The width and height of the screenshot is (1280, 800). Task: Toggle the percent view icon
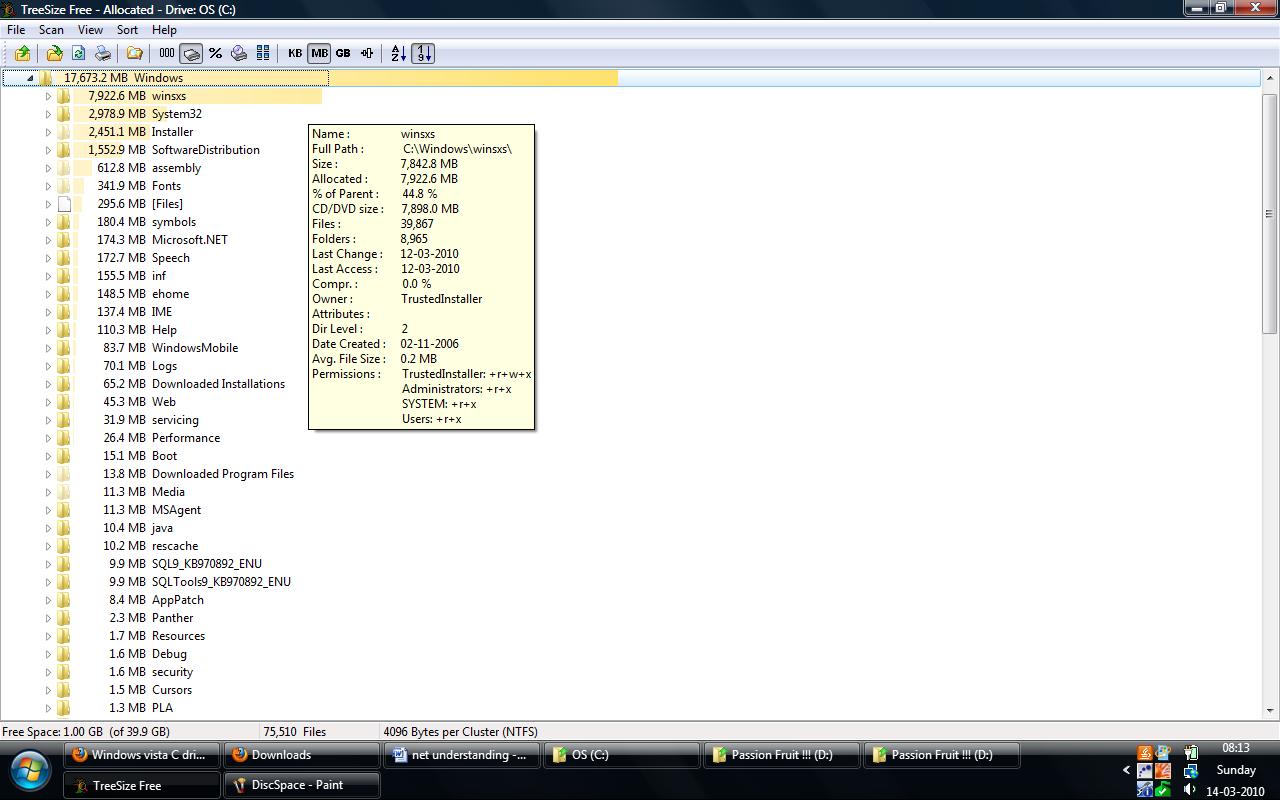tap(215, 53)
